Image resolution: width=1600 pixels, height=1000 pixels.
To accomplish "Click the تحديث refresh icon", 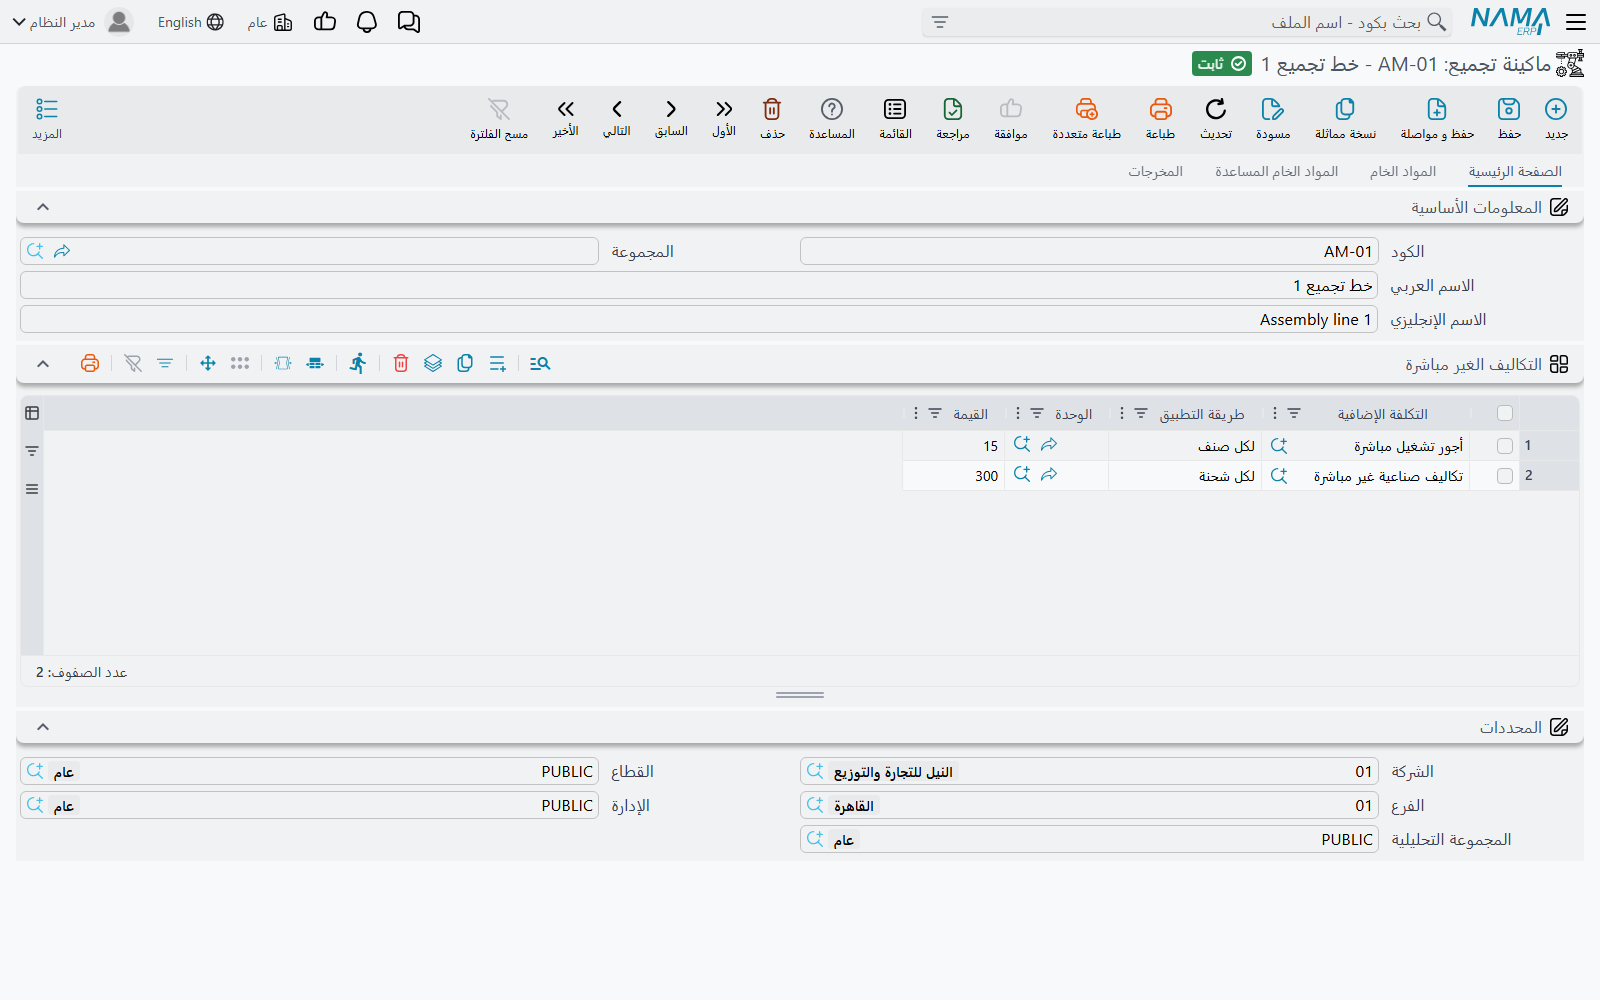I will tap(1216, 109).
